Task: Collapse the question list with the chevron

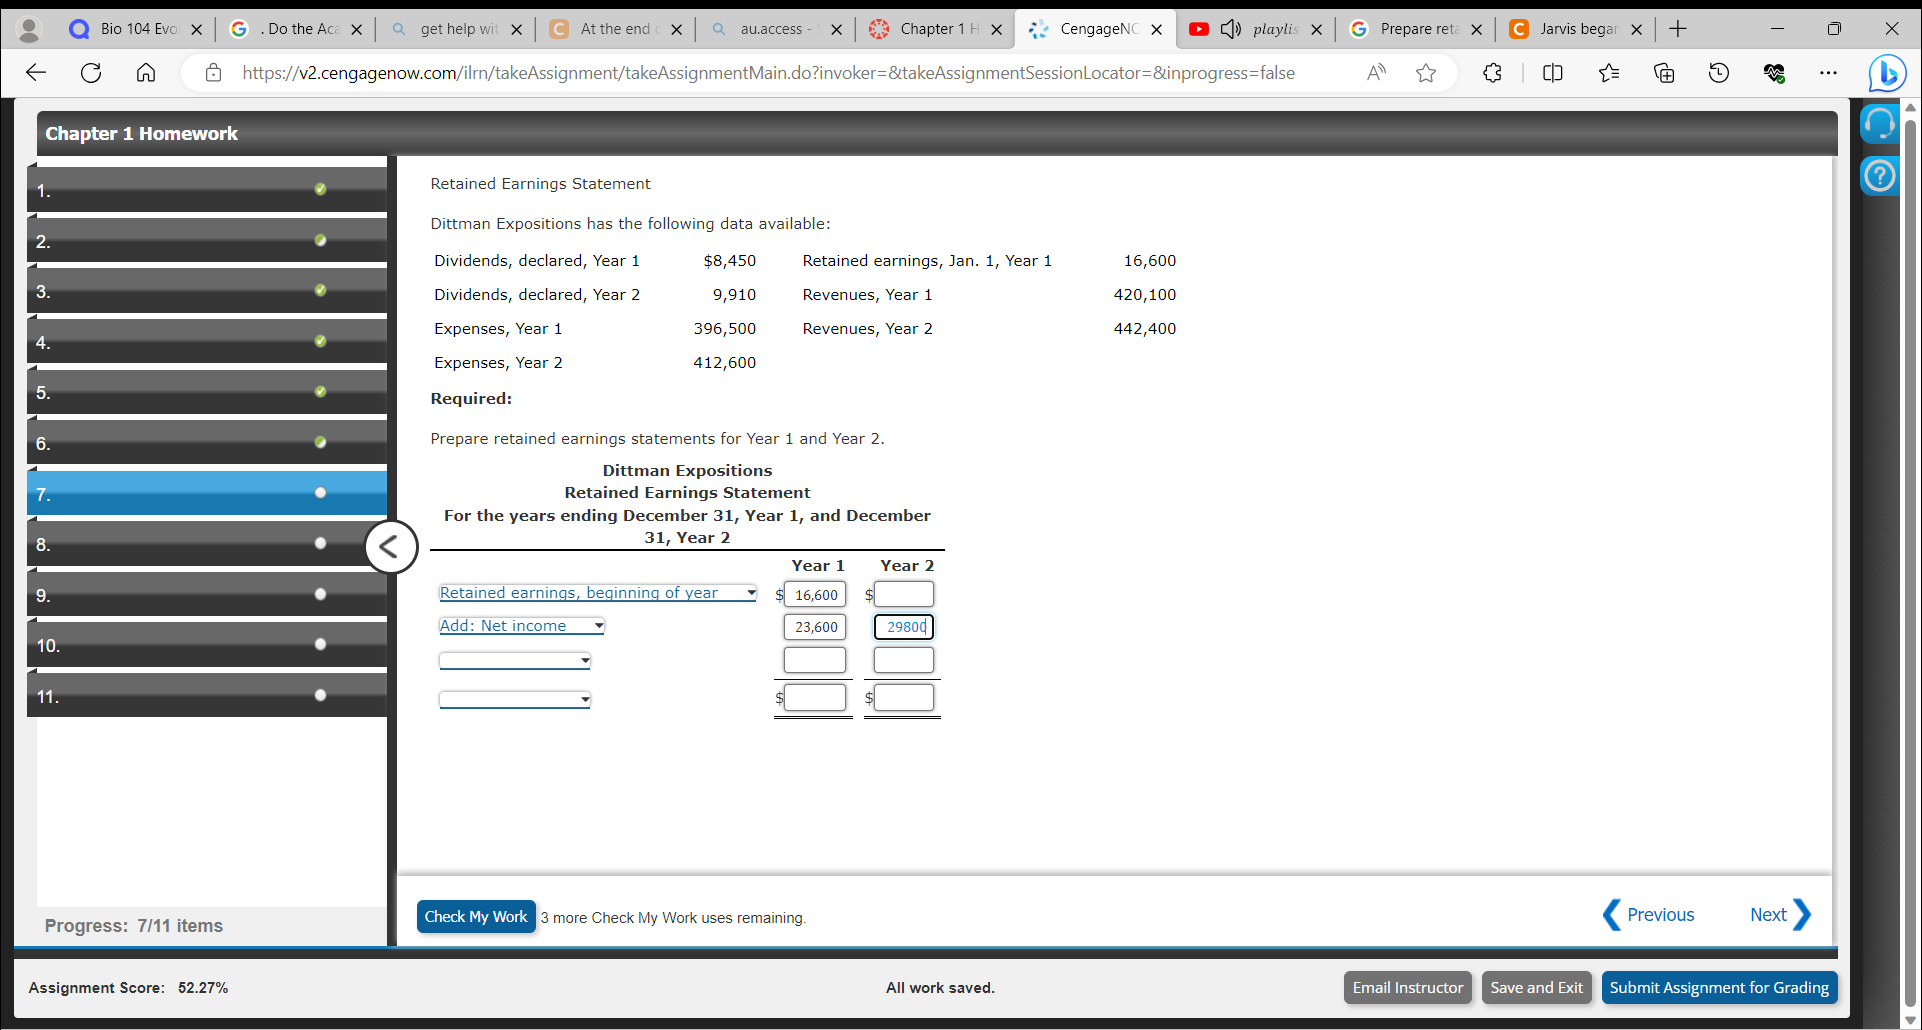Action: [391, 546]
